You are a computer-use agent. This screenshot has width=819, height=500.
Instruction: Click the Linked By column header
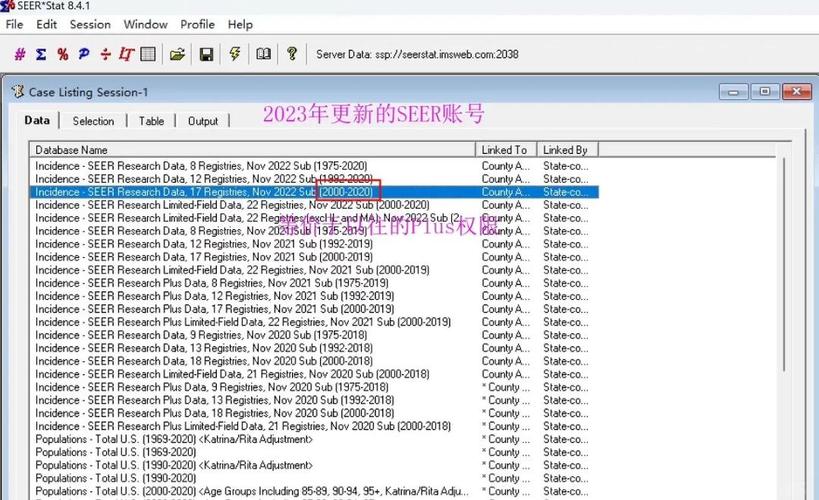567,150
